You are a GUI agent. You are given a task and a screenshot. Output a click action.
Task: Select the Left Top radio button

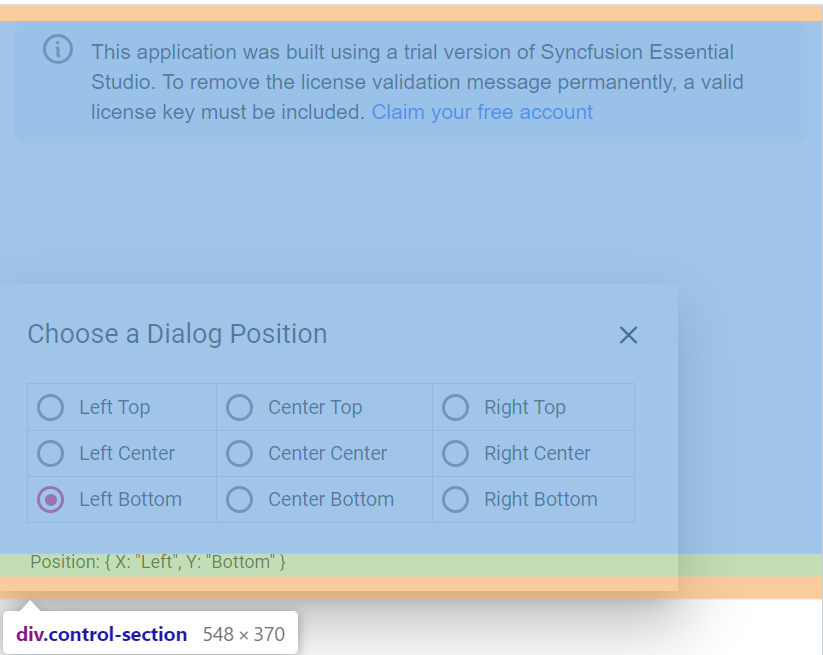(x=50, y=407)
